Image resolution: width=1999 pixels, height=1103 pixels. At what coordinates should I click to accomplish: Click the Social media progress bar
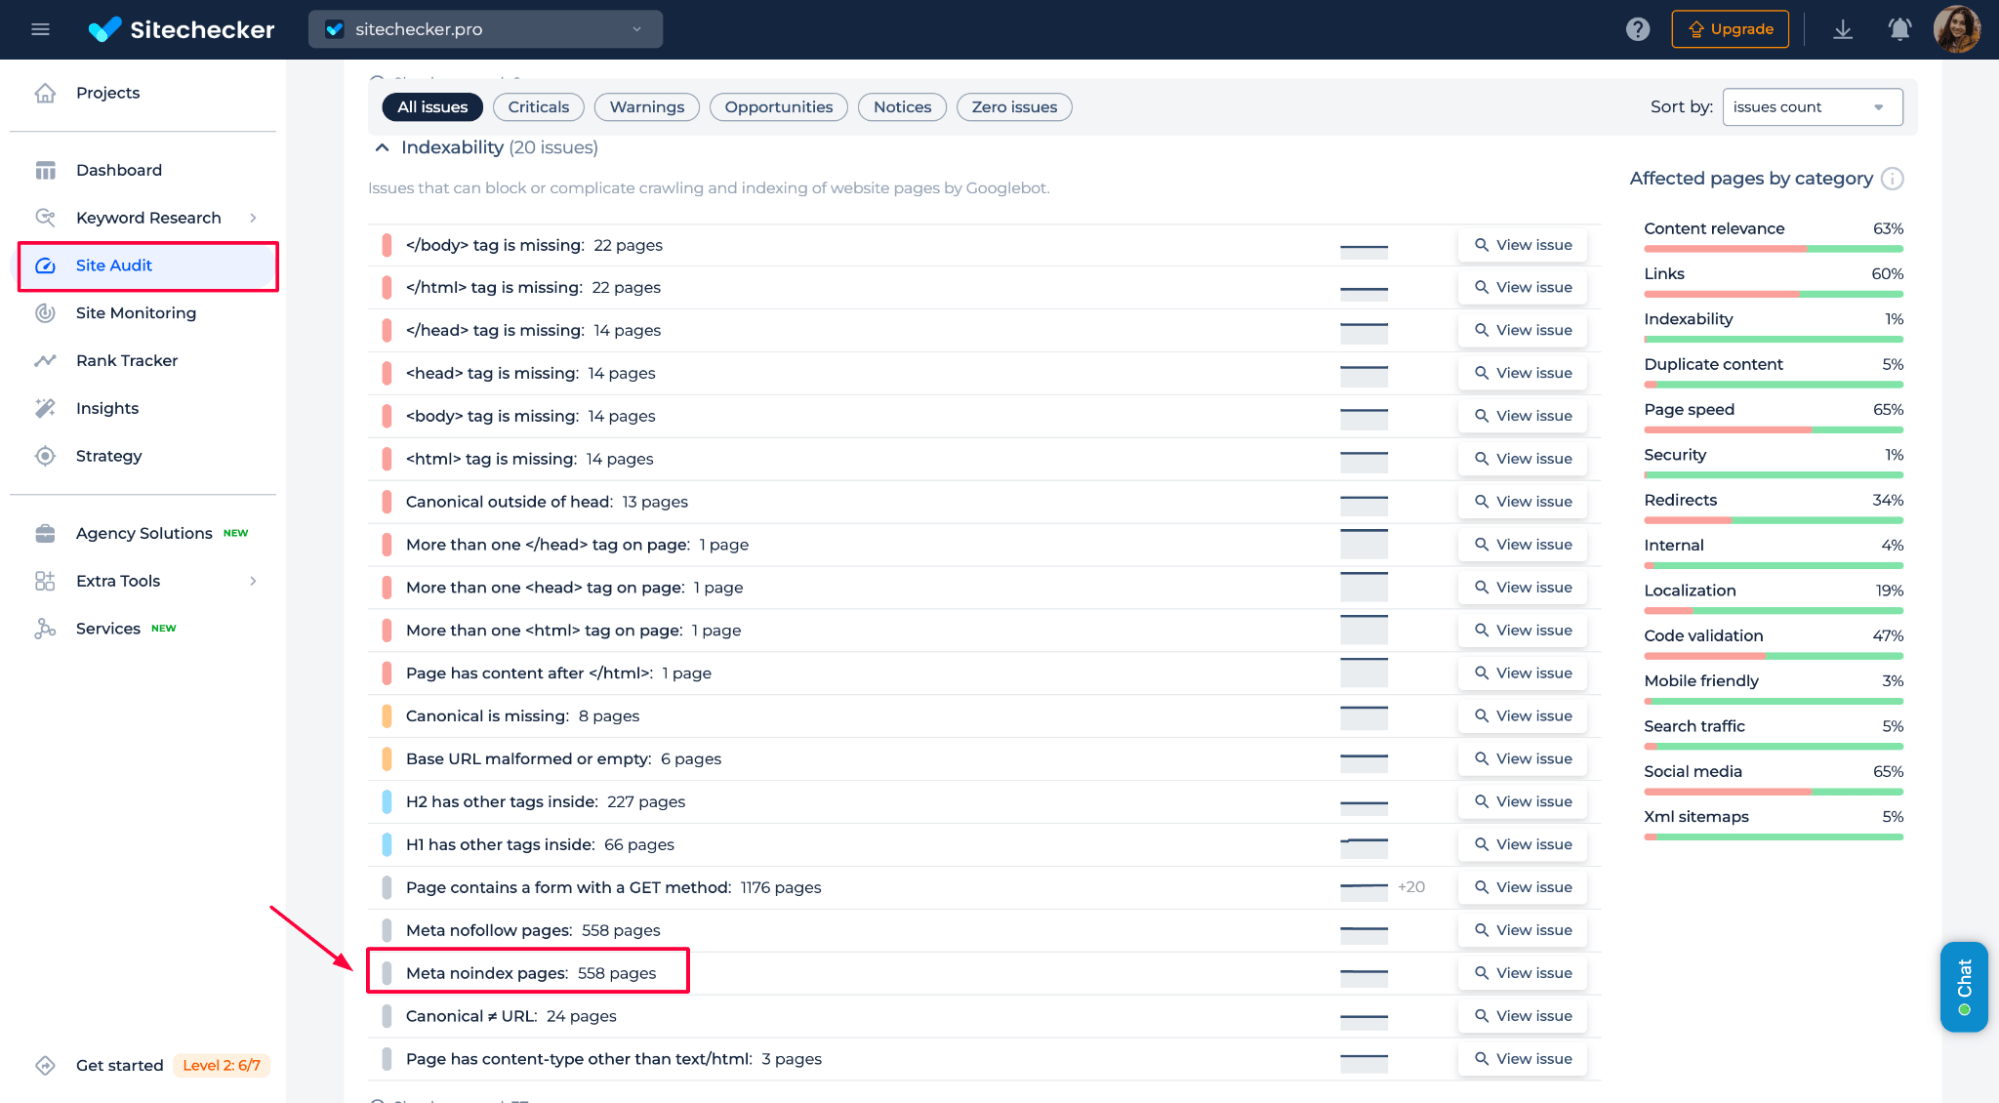pos(1773,792)
